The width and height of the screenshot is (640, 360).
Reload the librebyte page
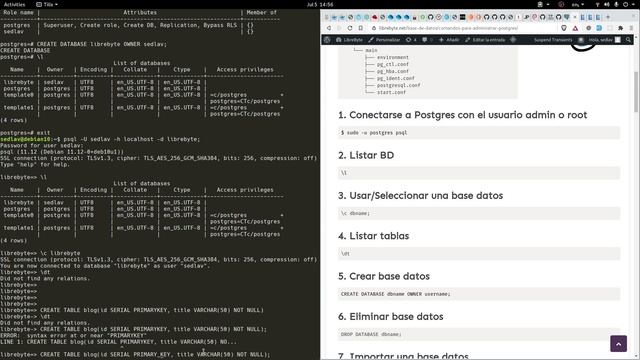(350, 28)
